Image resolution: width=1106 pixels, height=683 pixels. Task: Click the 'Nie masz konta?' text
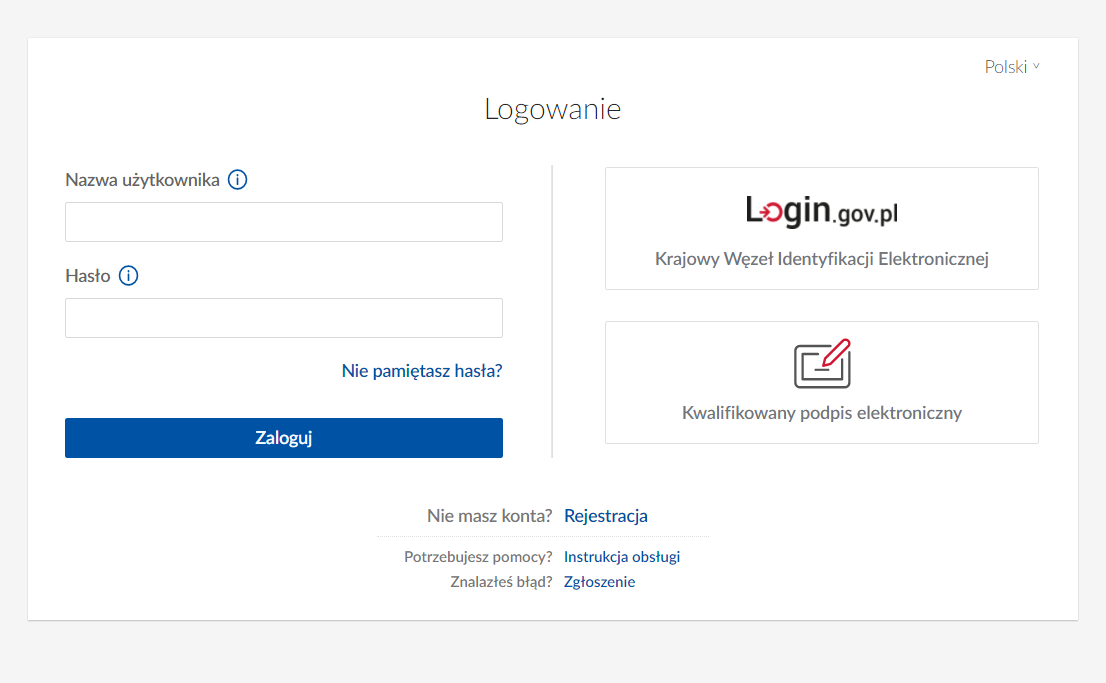489,516
